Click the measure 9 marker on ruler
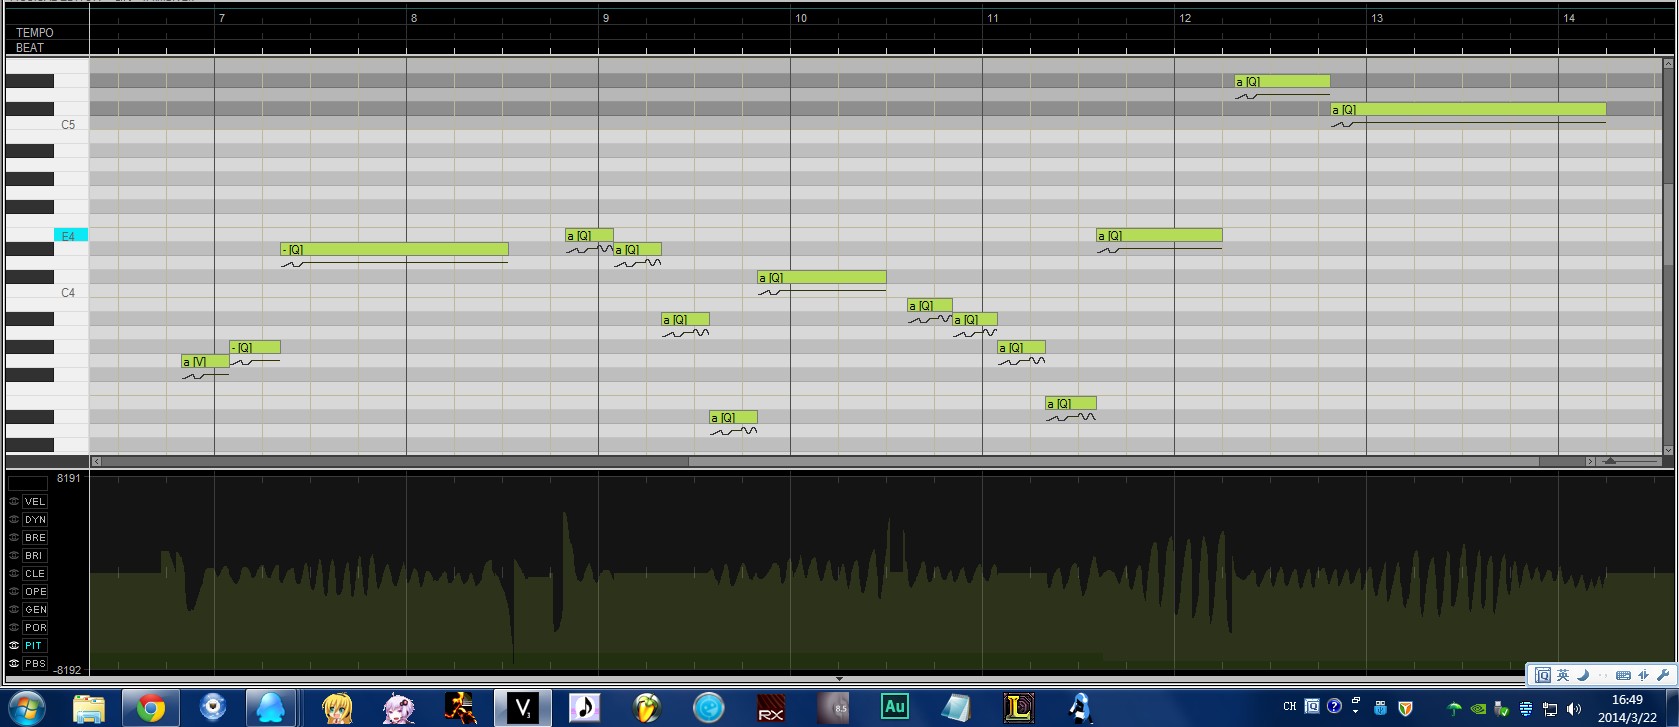The width and height of the screenshot is (1679, 727). tap(605, 18)
